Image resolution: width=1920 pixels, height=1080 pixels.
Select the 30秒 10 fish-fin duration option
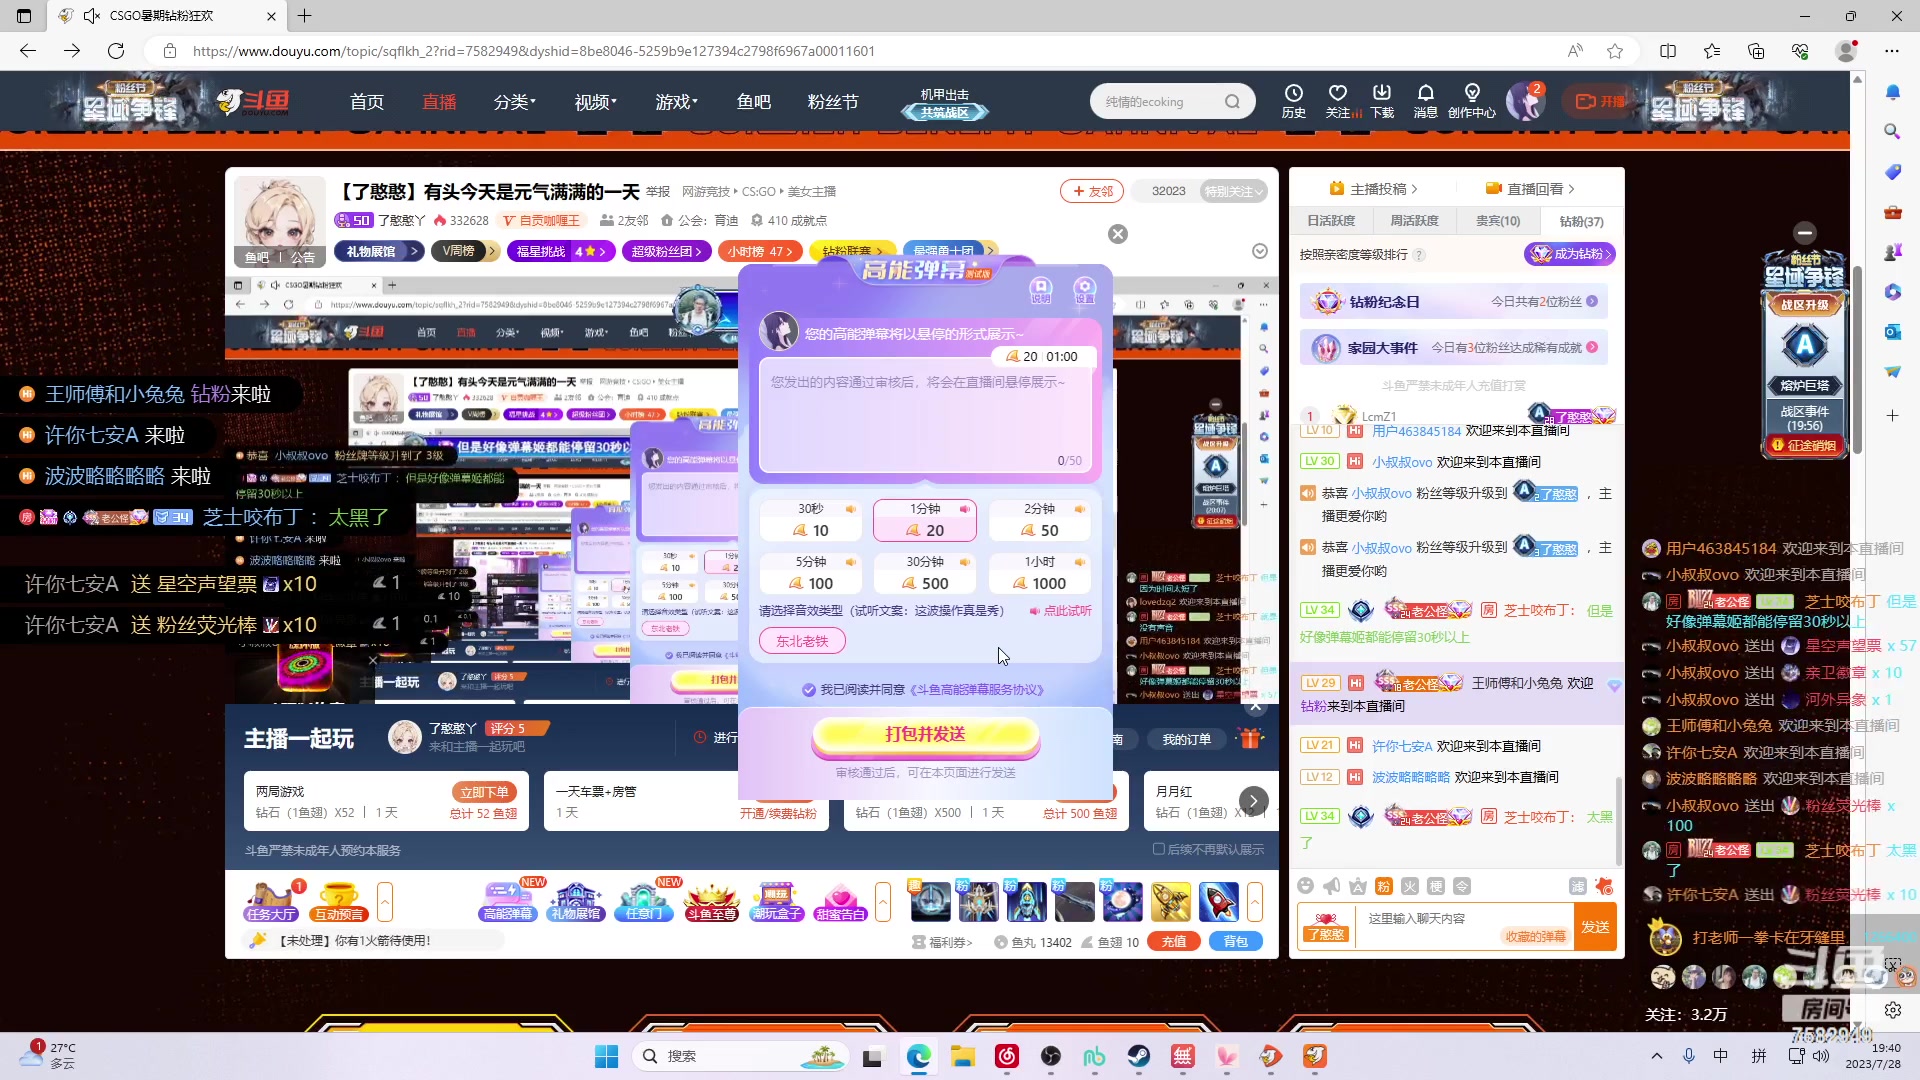click(810, 520)
